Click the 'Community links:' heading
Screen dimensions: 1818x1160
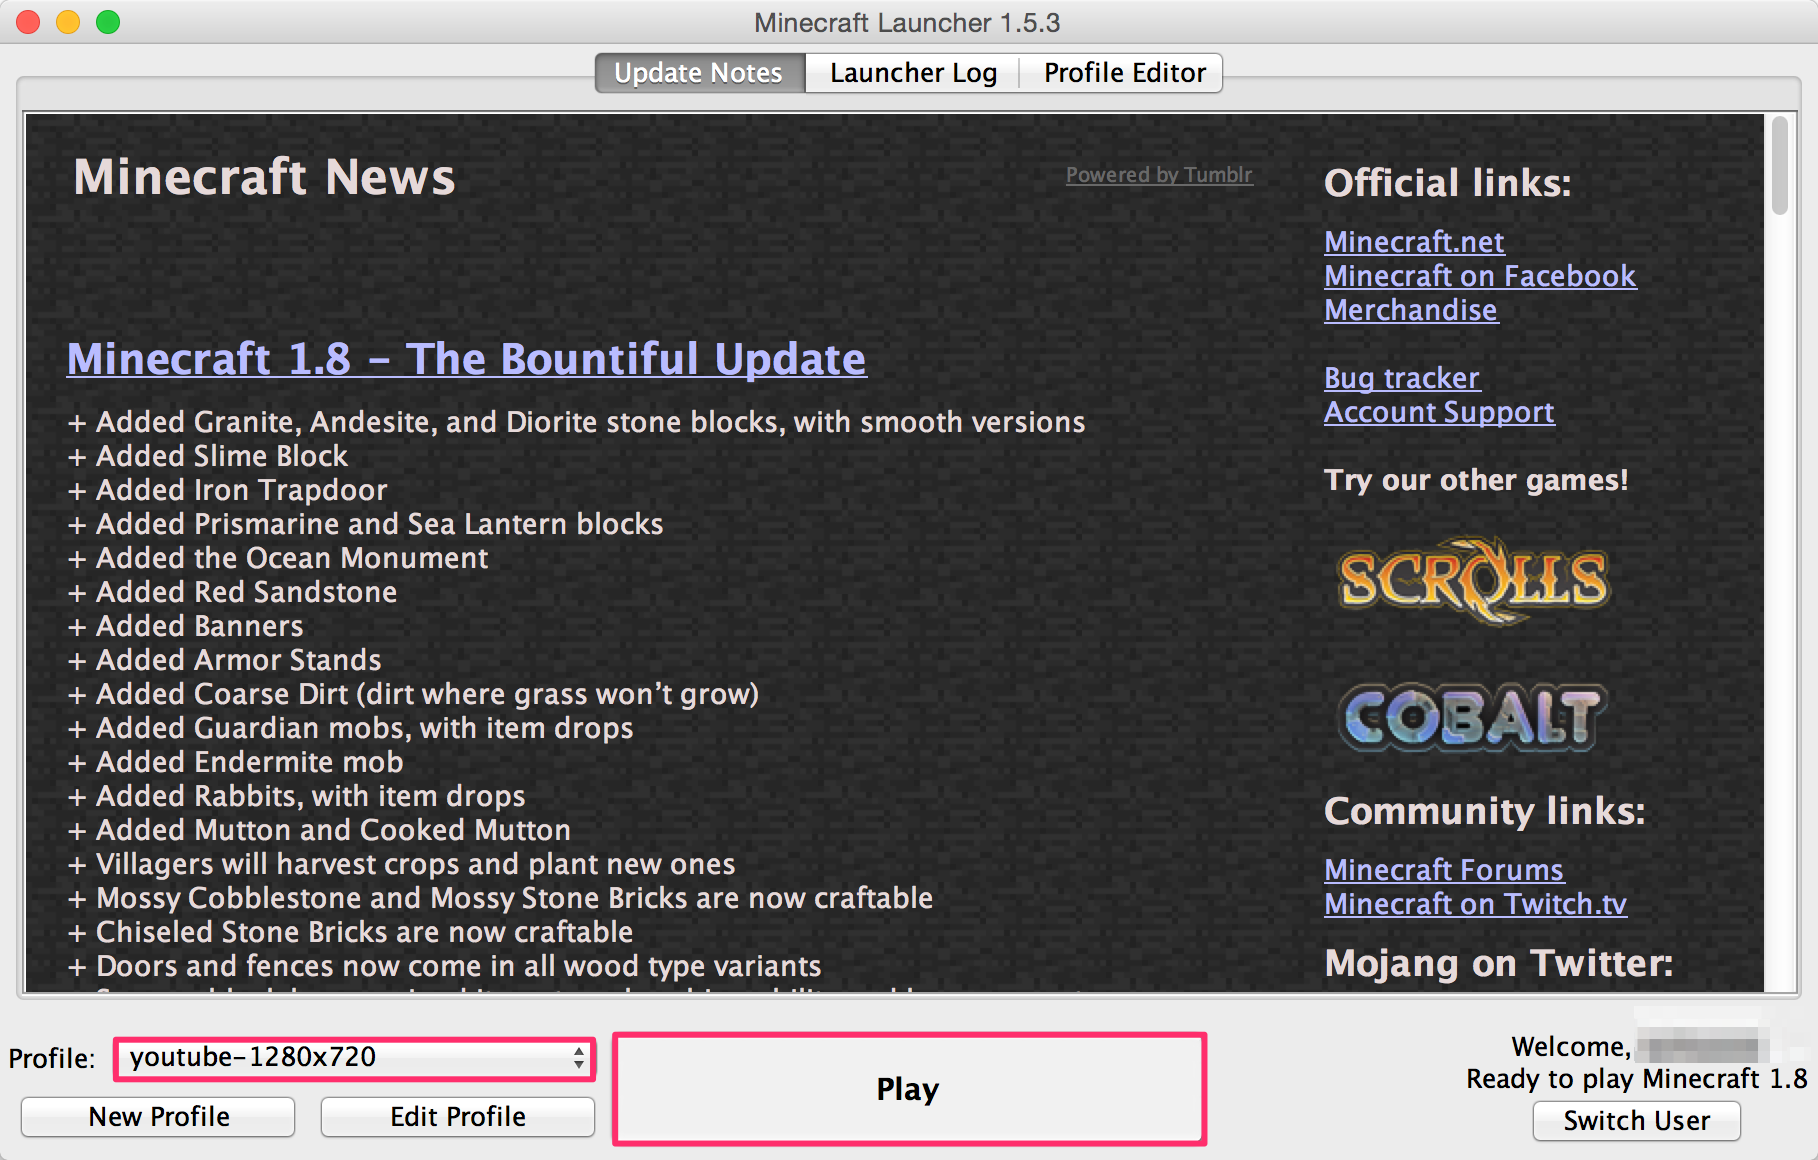coord(1485,811)
